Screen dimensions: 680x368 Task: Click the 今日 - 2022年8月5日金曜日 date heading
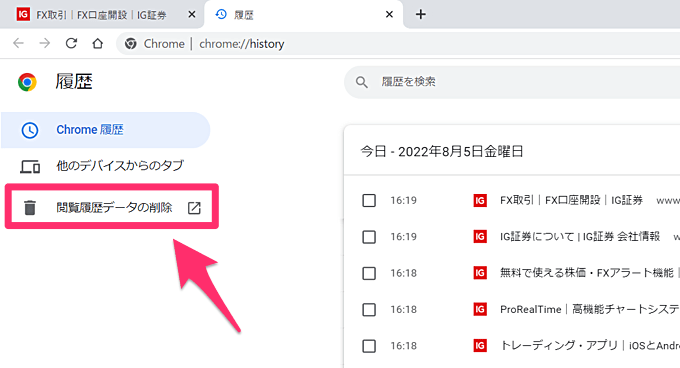point(442,152)
